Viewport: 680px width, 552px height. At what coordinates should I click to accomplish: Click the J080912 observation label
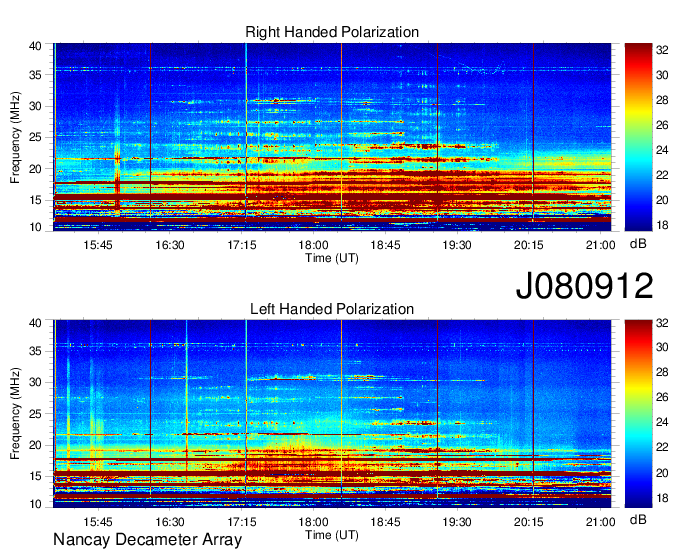pos(584,285)
